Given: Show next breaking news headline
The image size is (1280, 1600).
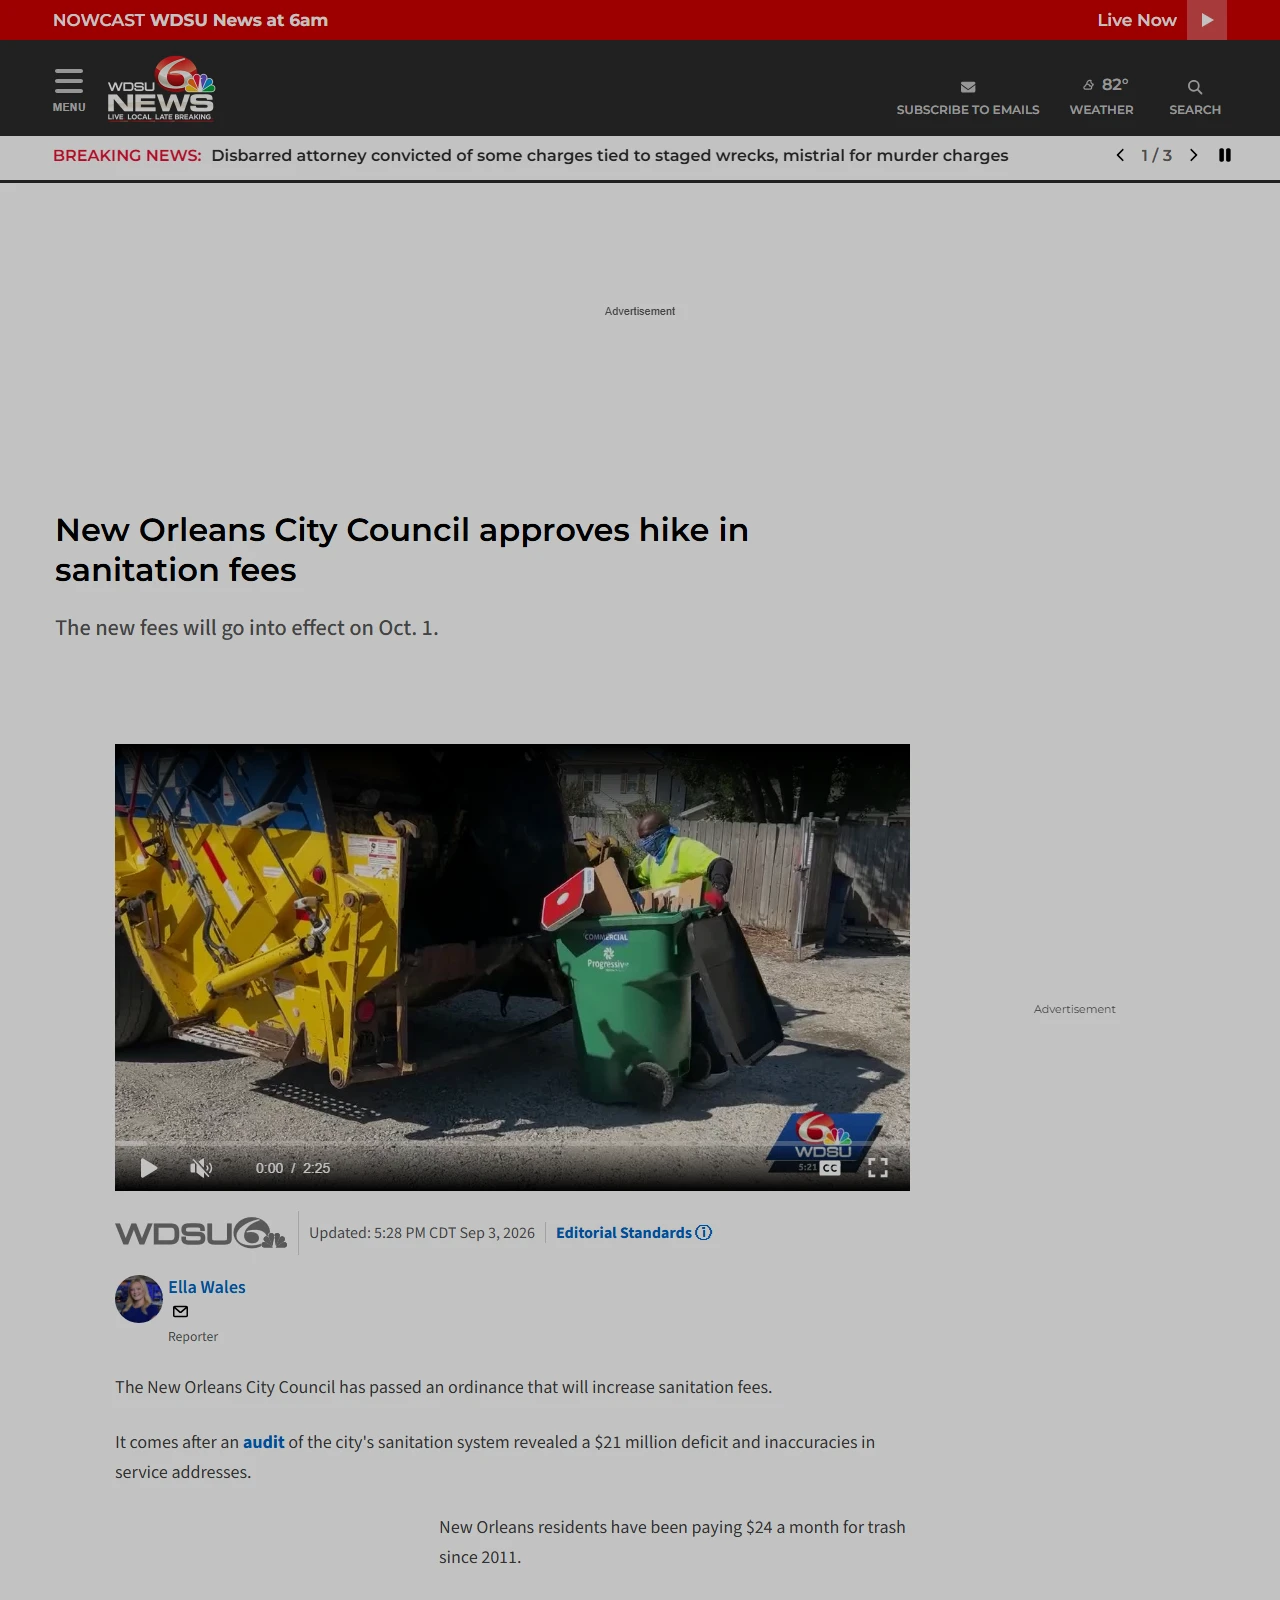Looking at the screenshot, I should click(x=1193, y=155).
